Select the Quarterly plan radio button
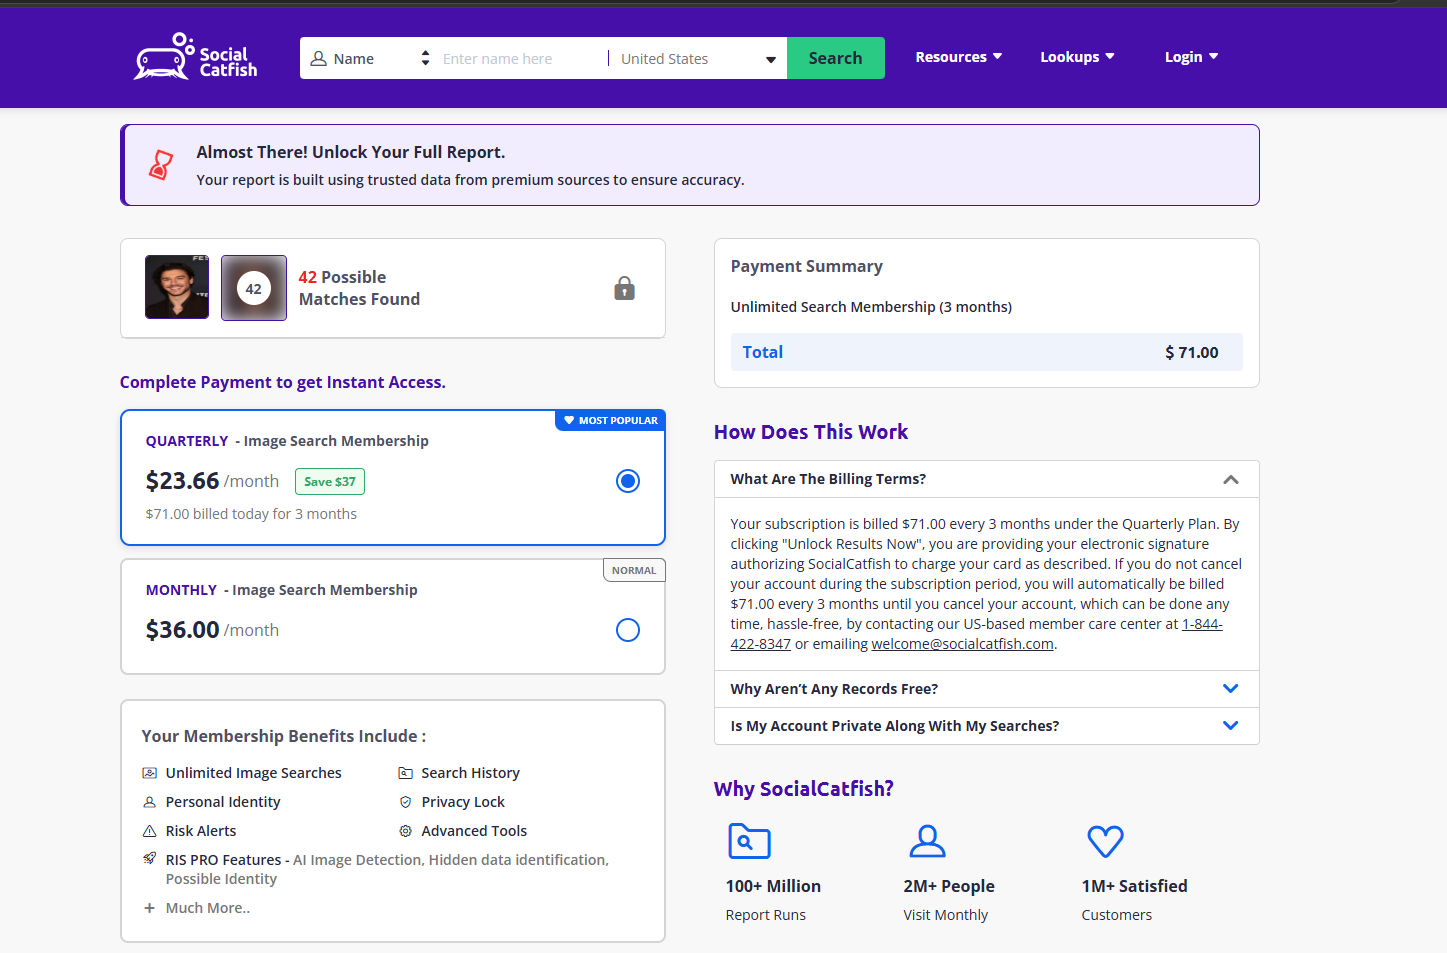 coord(628,481)
